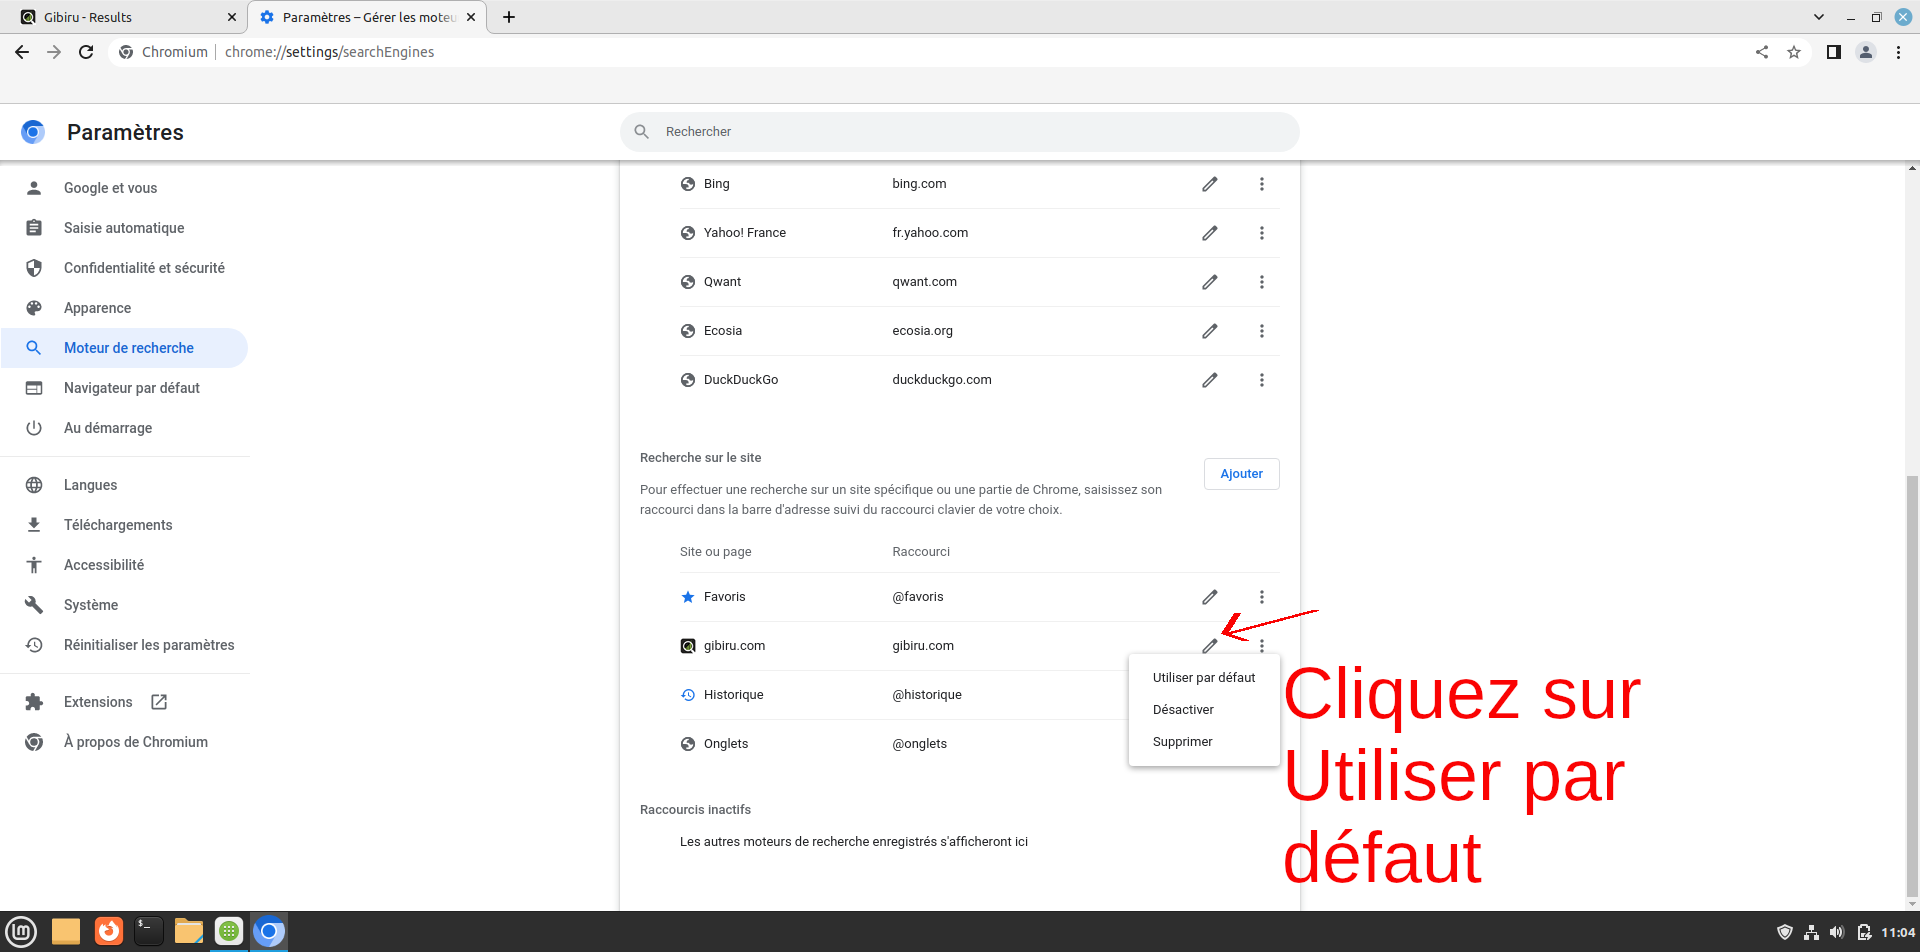Click pencil icon for Qwant

coord(1209,282)
